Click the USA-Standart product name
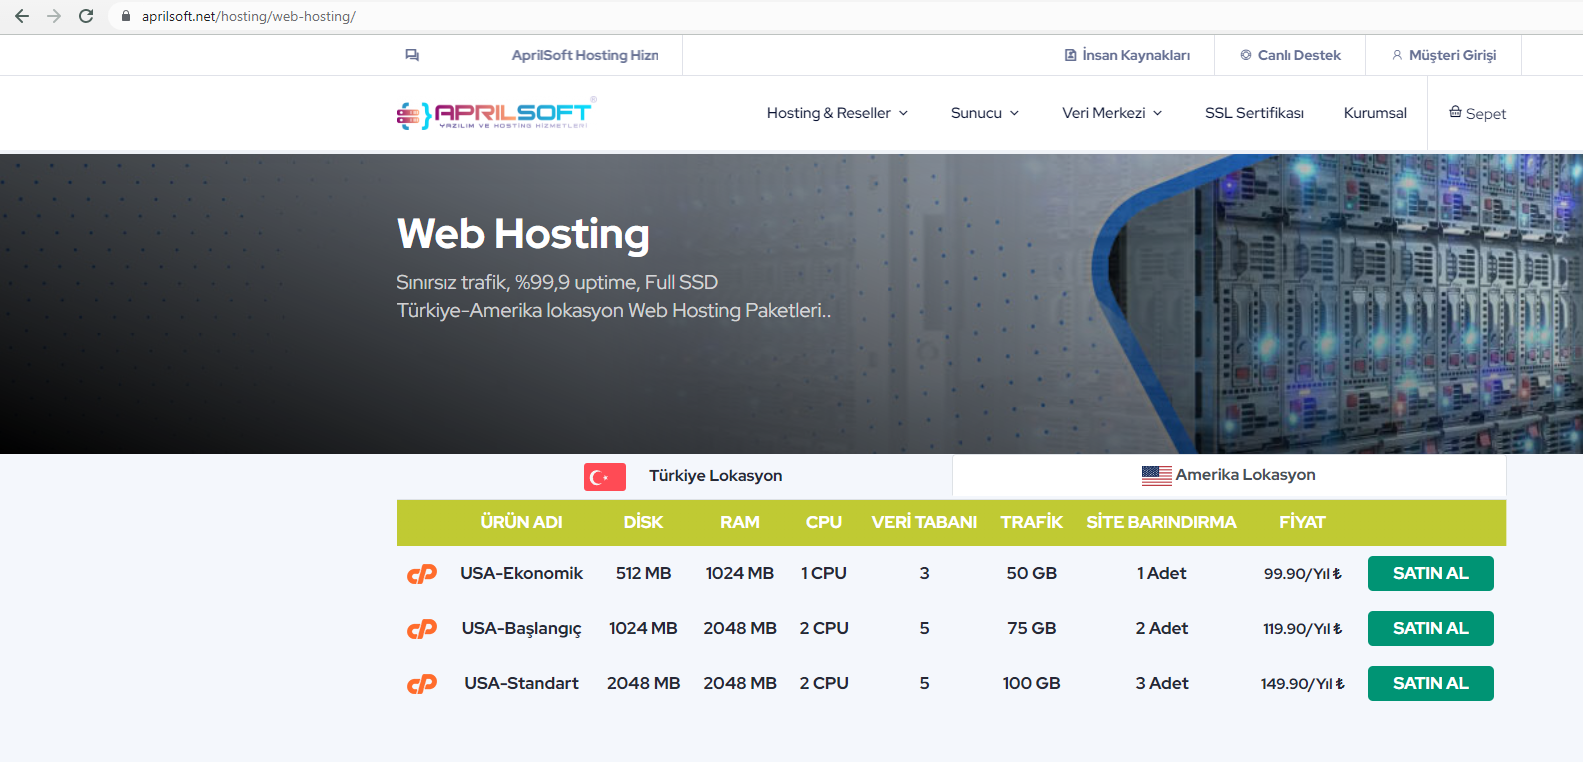Viewport: 1583px width, 762px height. 521,683
